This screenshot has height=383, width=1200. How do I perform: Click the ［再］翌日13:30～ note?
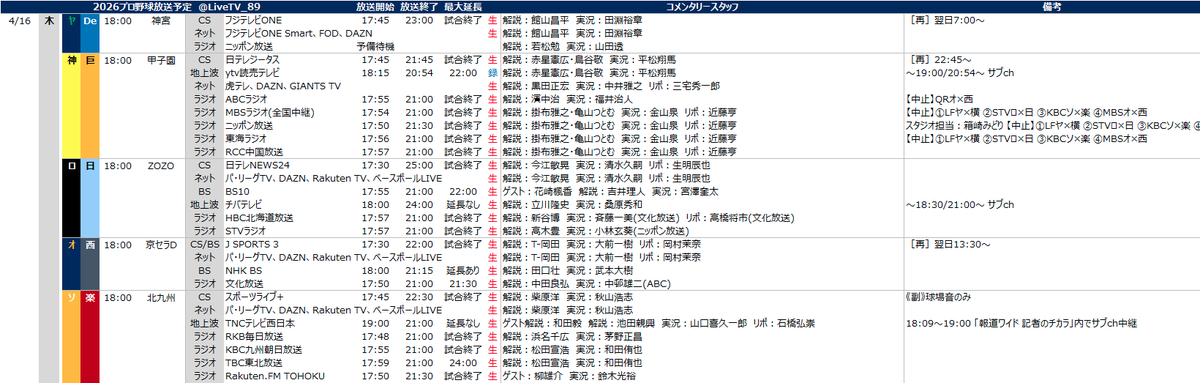coord(950,243)
